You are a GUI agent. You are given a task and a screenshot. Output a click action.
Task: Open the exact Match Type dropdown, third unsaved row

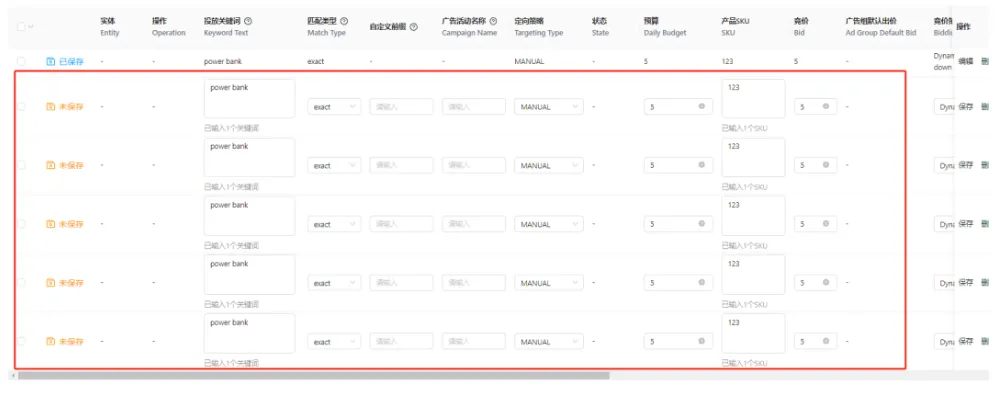[334, 224]
